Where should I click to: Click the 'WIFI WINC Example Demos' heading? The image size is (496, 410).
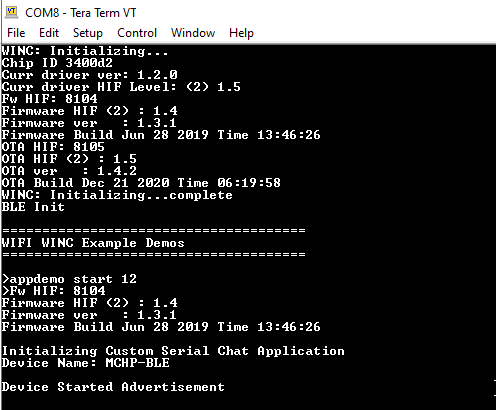point(93,243)
